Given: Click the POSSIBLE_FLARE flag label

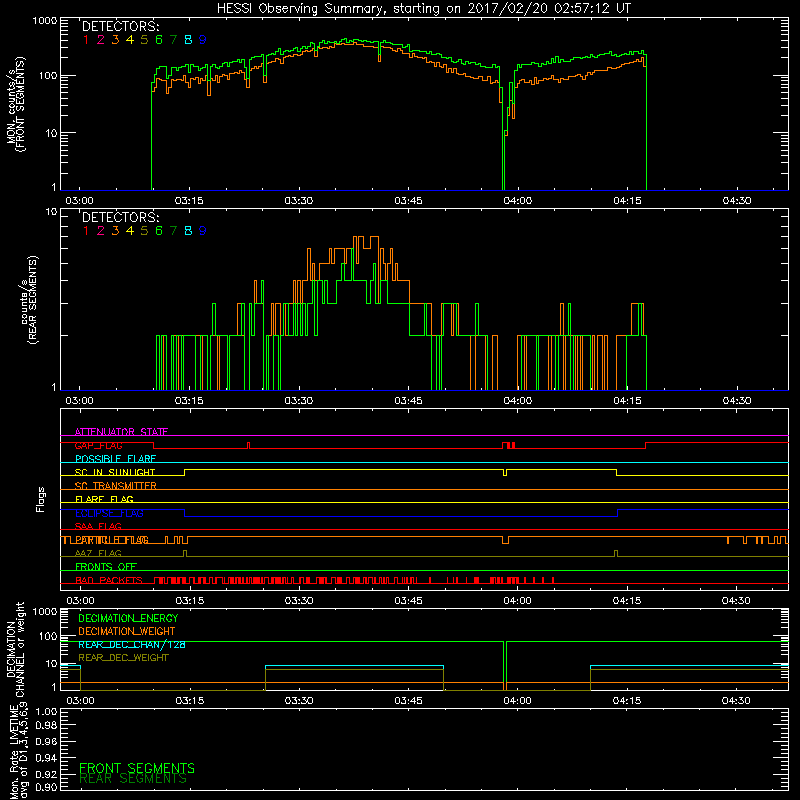Looking at the screenshot, I should click(x=115, y=459).
